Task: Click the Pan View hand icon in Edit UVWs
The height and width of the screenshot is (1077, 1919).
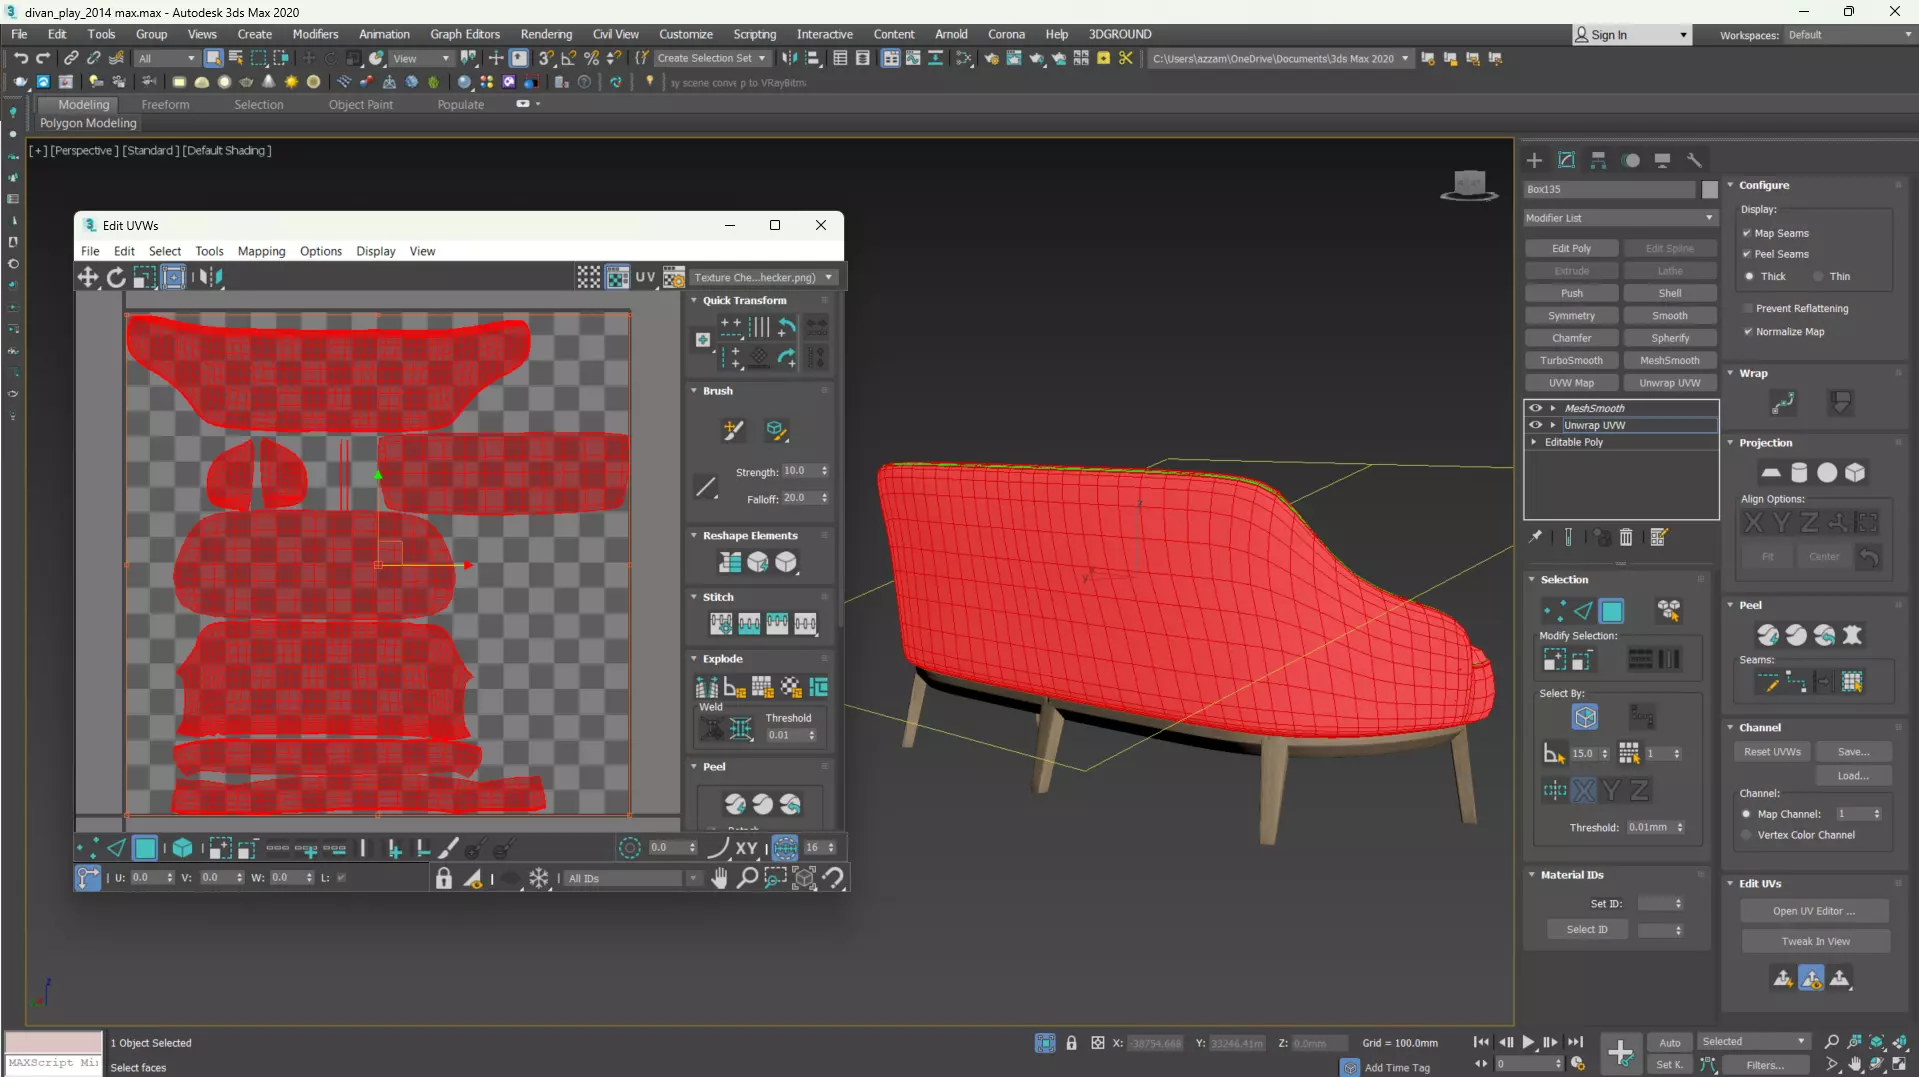Action: coord(719,878)
